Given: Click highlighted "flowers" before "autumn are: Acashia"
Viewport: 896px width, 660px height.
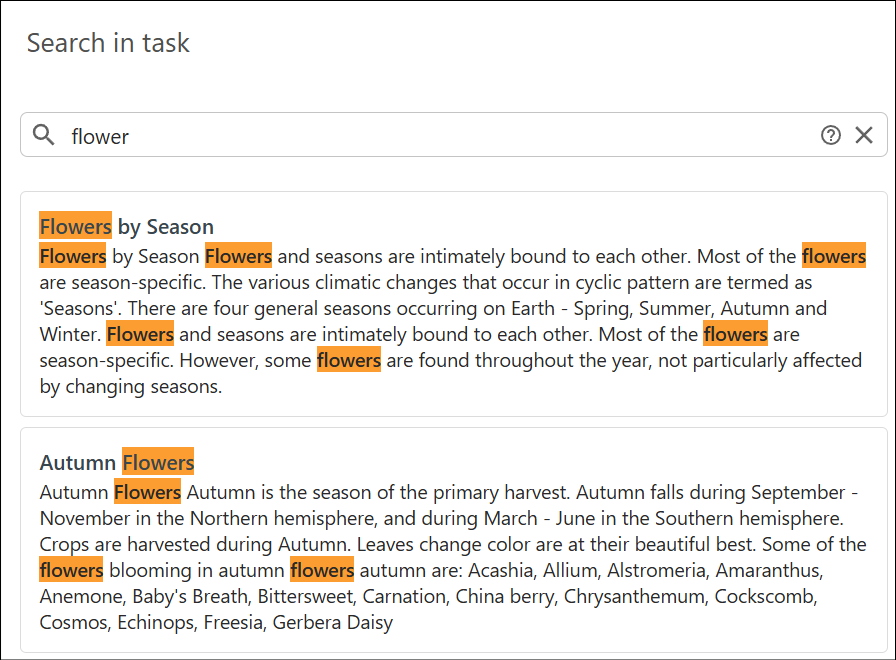Looking at the screenshot, I should 322,570.
